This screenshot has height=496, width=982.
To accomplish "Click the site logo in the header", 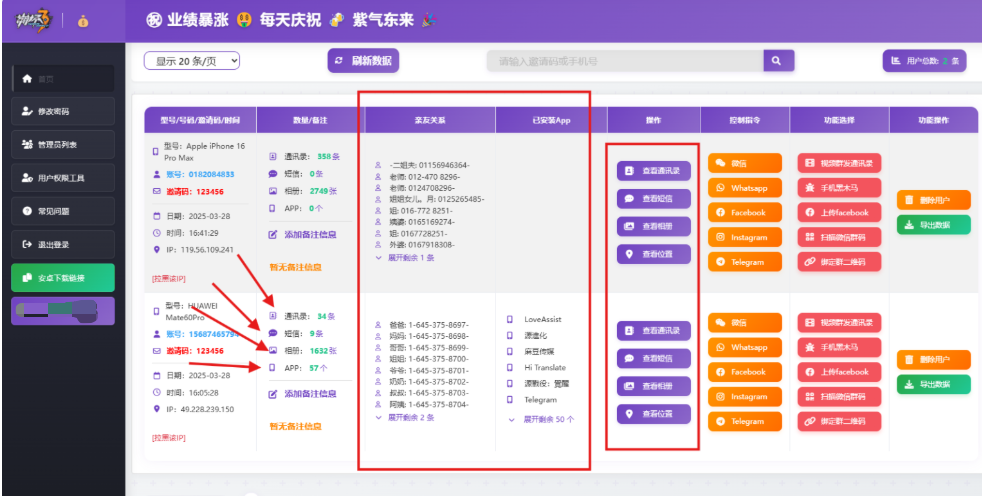I will tap(33, 21).
